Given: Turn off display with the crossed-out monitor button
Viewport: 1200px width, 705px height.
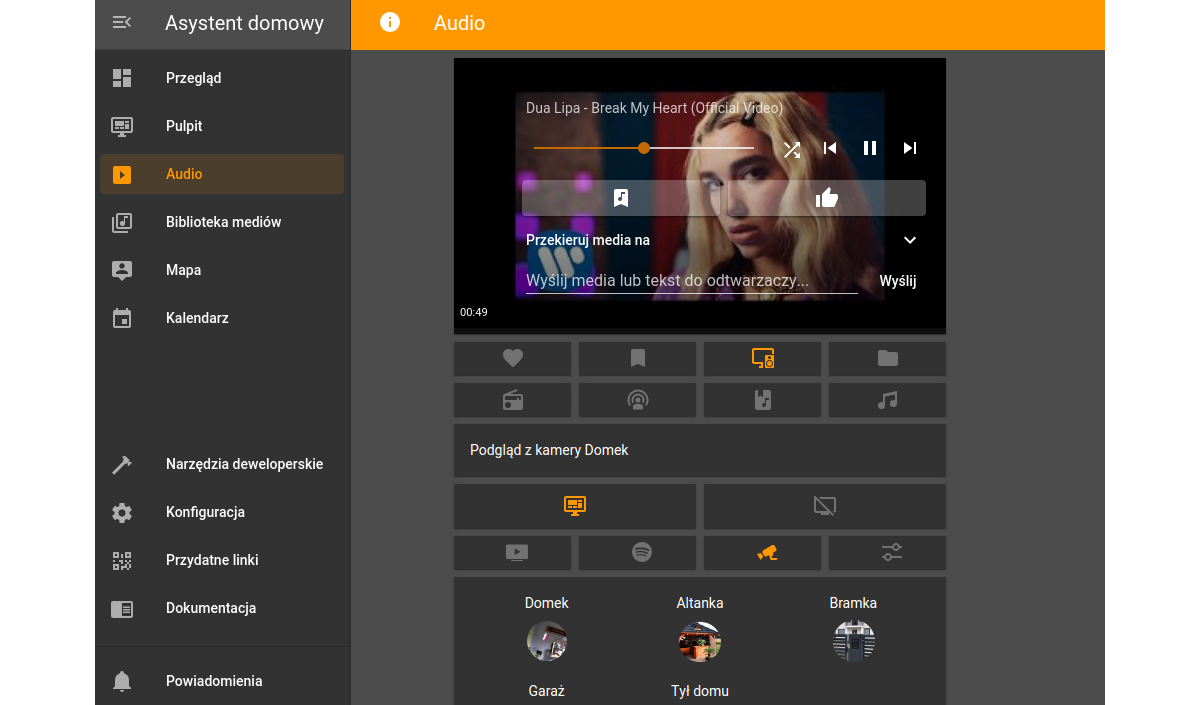Looking at the screenshot, I should (825, 506).
